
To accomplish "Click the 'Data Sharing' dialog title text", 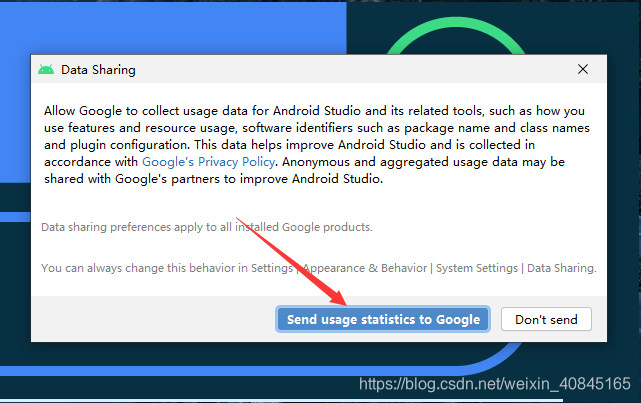I will pyautogui.click(x=98, y=70).
